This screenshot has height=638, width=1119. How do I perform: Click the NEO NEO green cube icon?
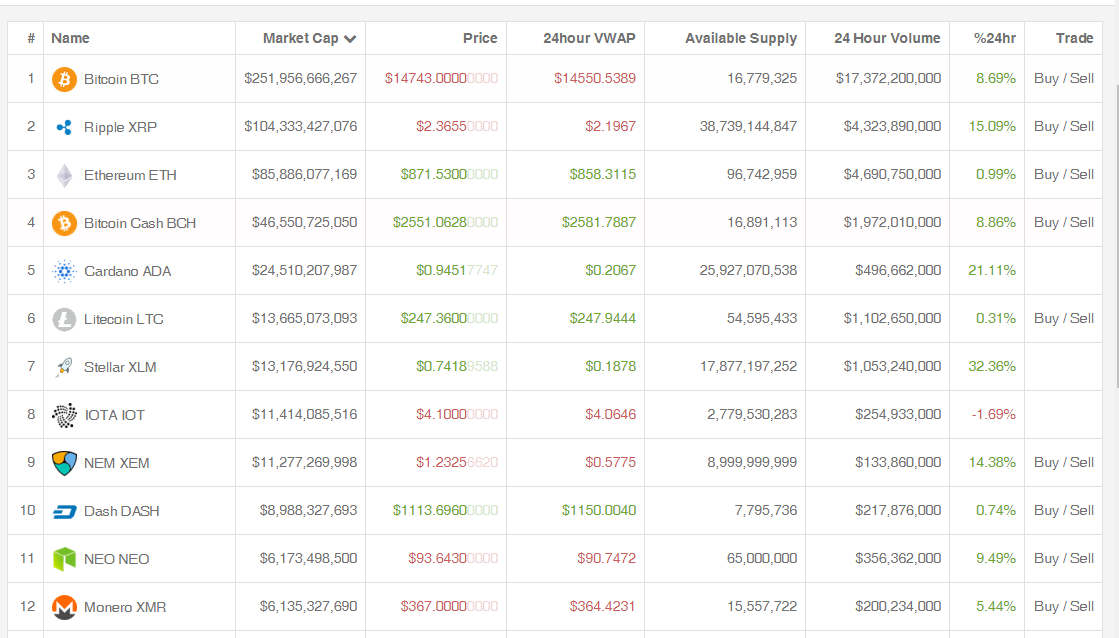(64, 559)
